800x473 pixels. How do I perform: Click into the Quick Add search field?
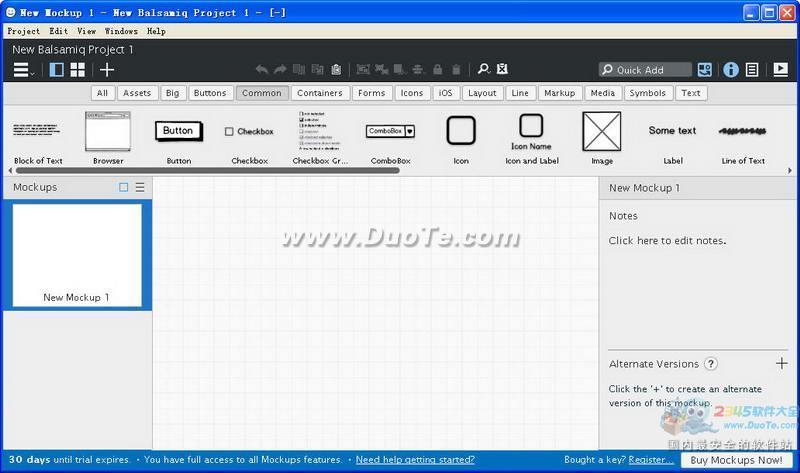[x=645, y=70]
